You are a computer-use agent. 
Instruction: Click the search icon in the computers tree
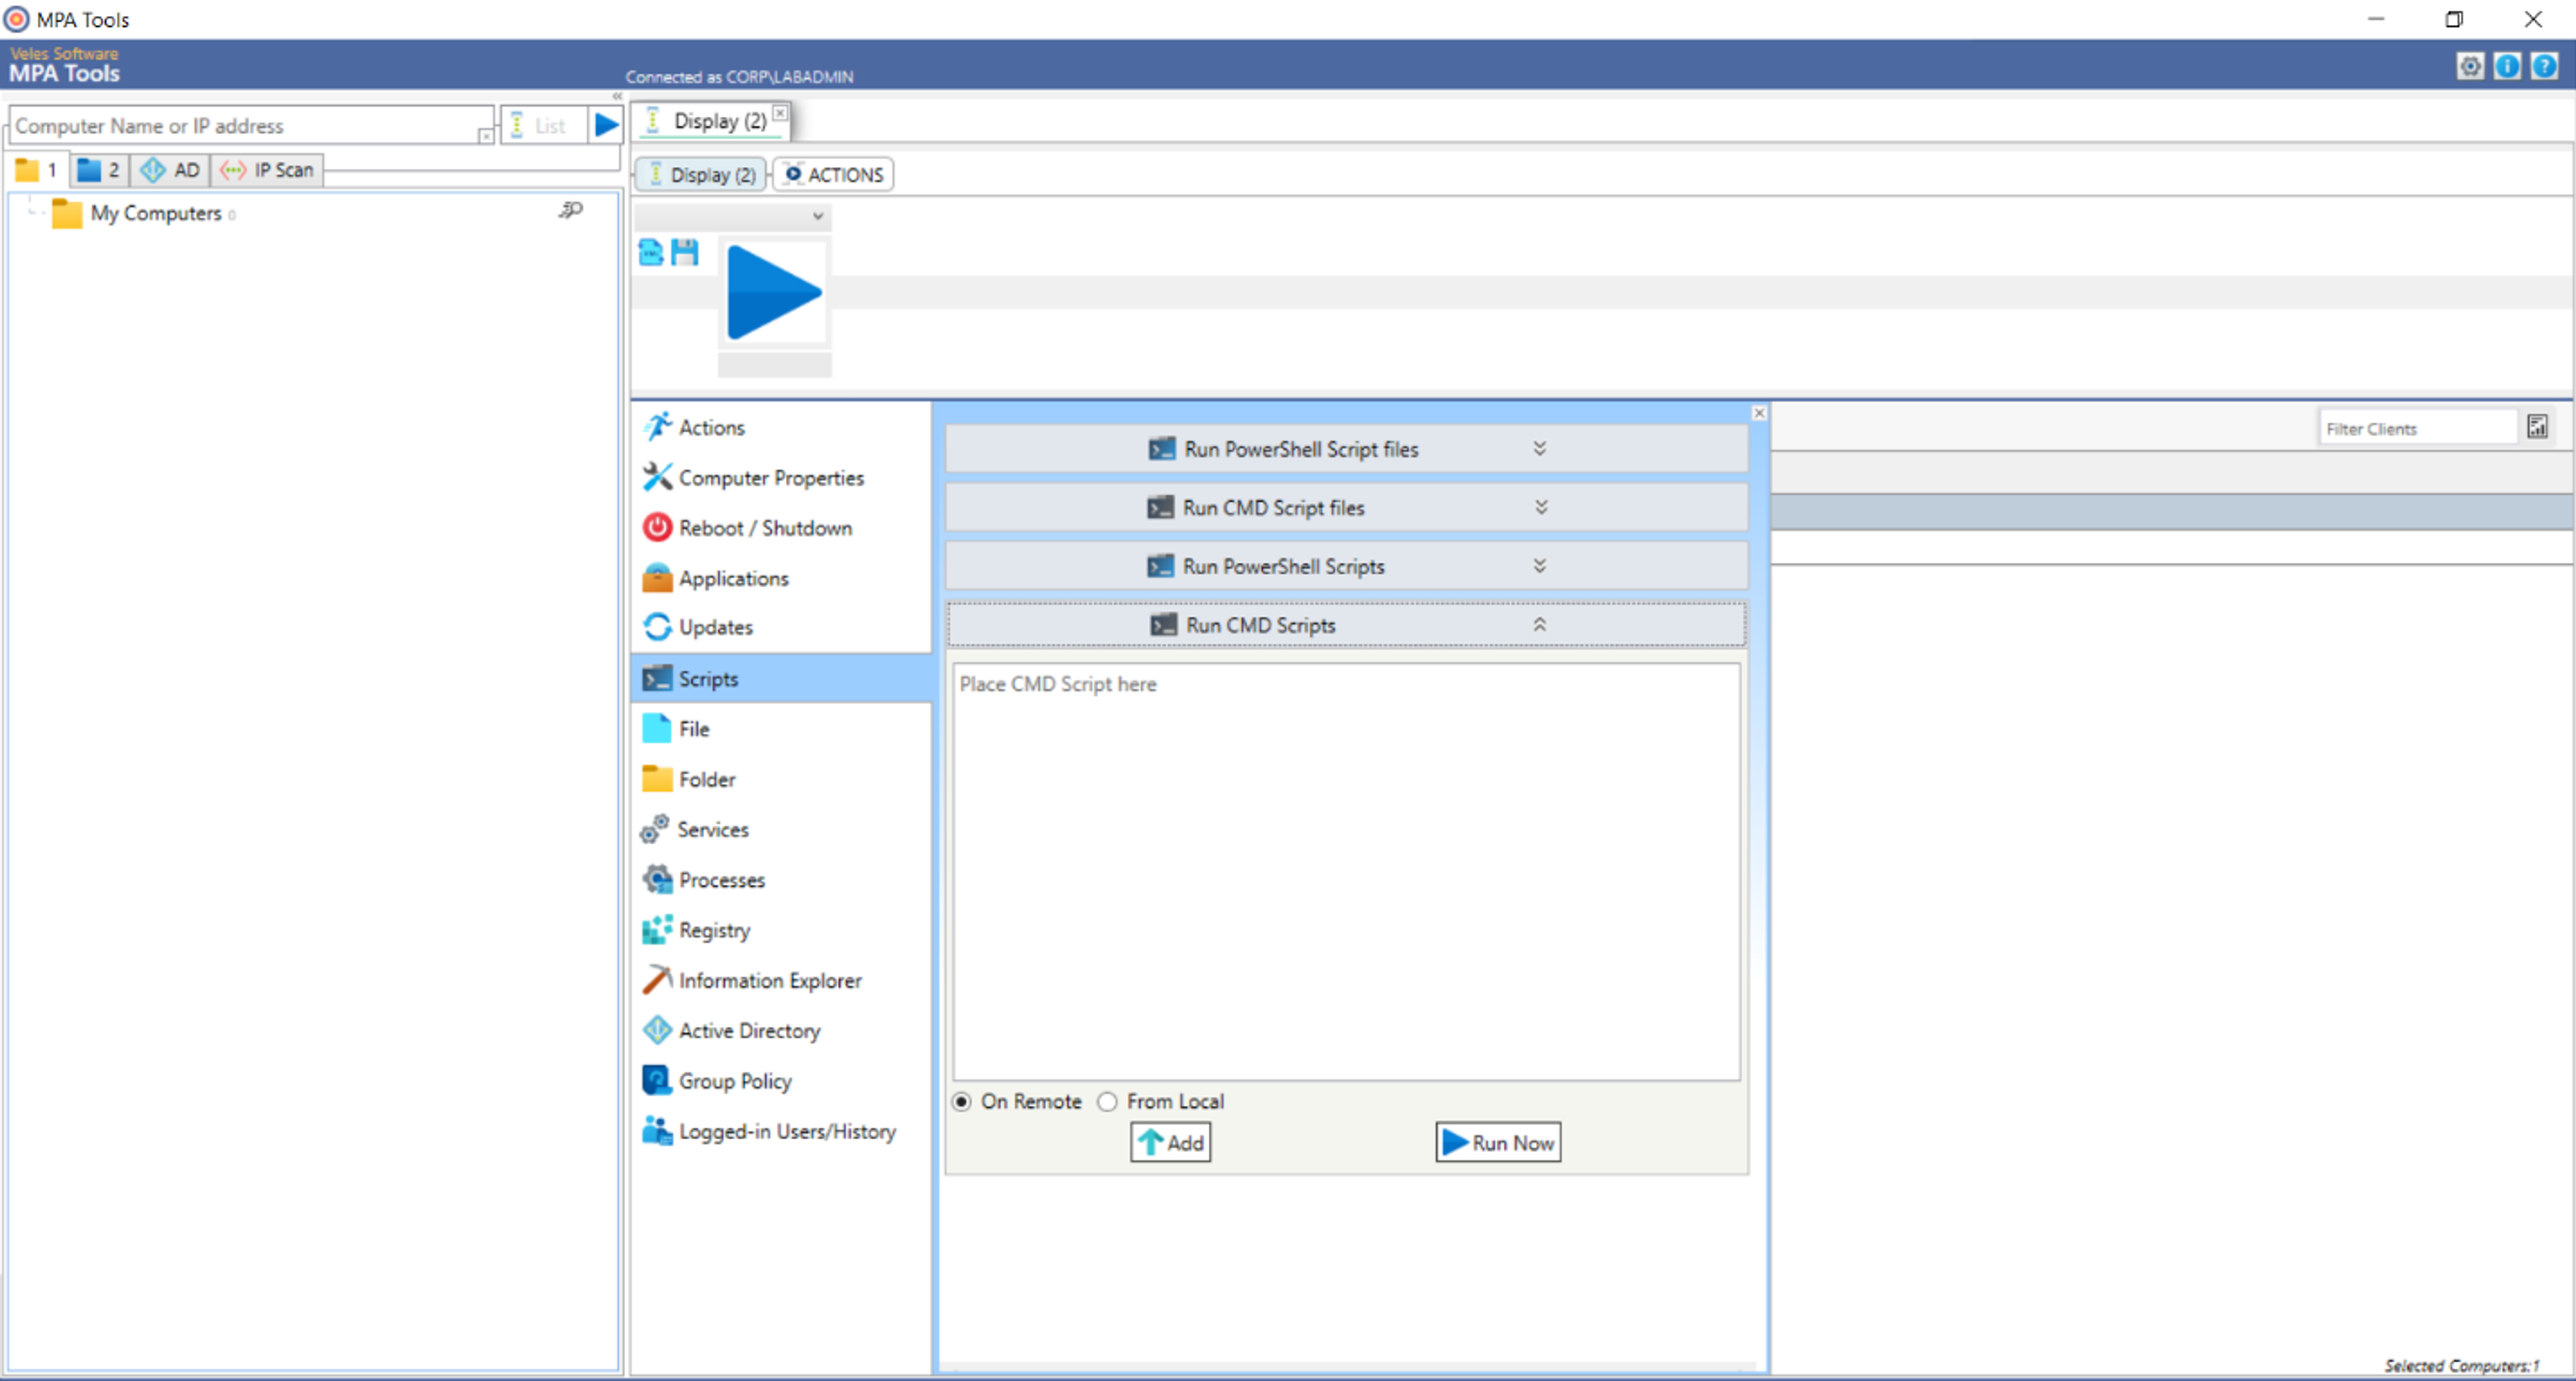(x=571, y=210)
